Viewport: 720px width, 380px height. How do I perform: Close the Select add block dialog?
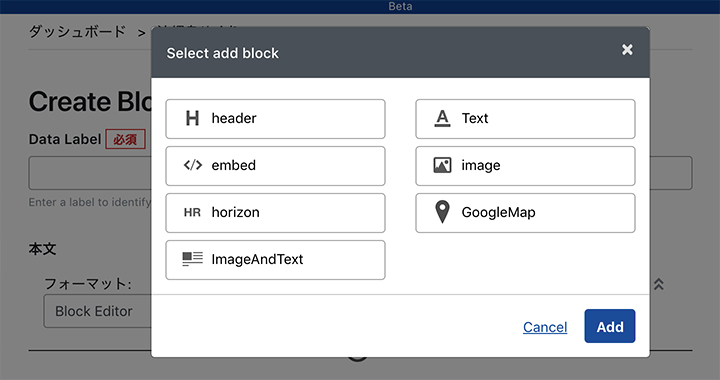(x=627, y=50)
